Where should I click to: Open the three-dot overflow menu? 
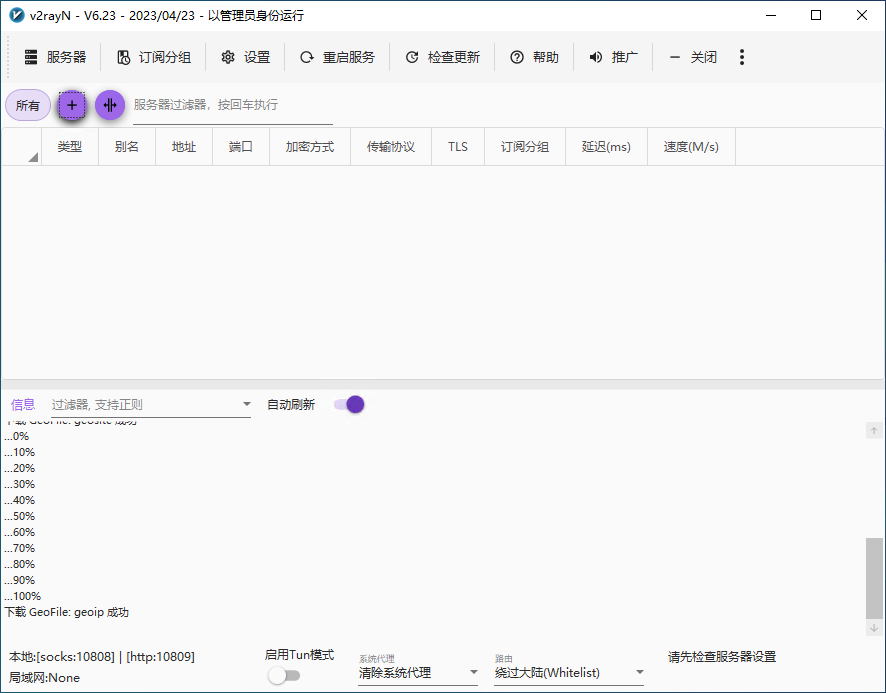click(x=742, y=57)
